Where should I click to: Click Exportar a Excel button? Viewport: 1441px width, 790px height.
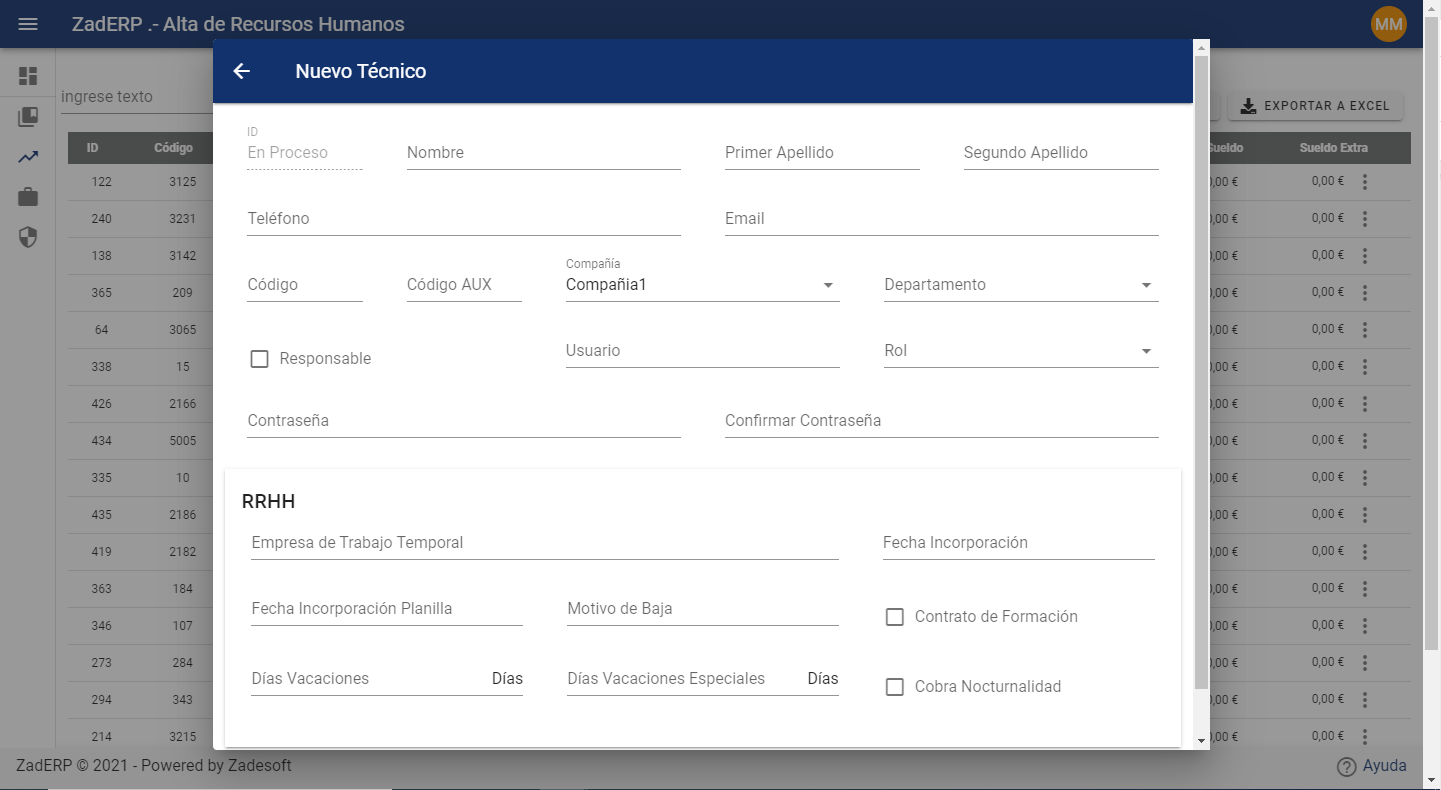[1315, 106]
